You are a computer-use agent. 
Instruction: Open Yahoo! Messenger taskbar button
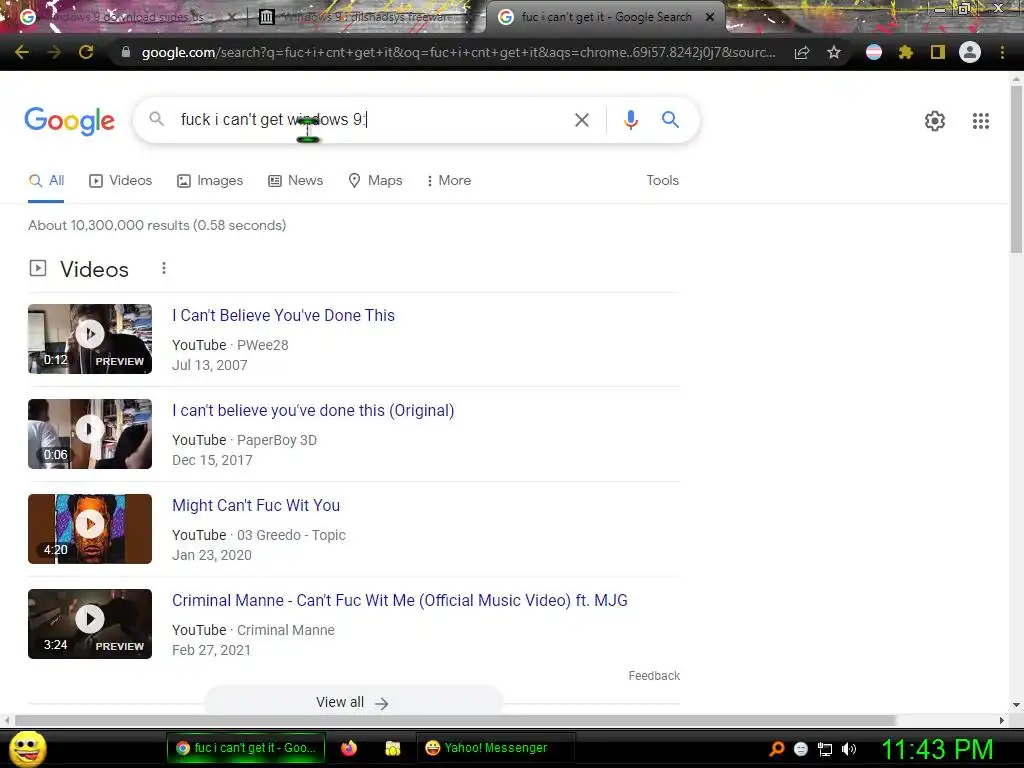(x=494, y=748)
